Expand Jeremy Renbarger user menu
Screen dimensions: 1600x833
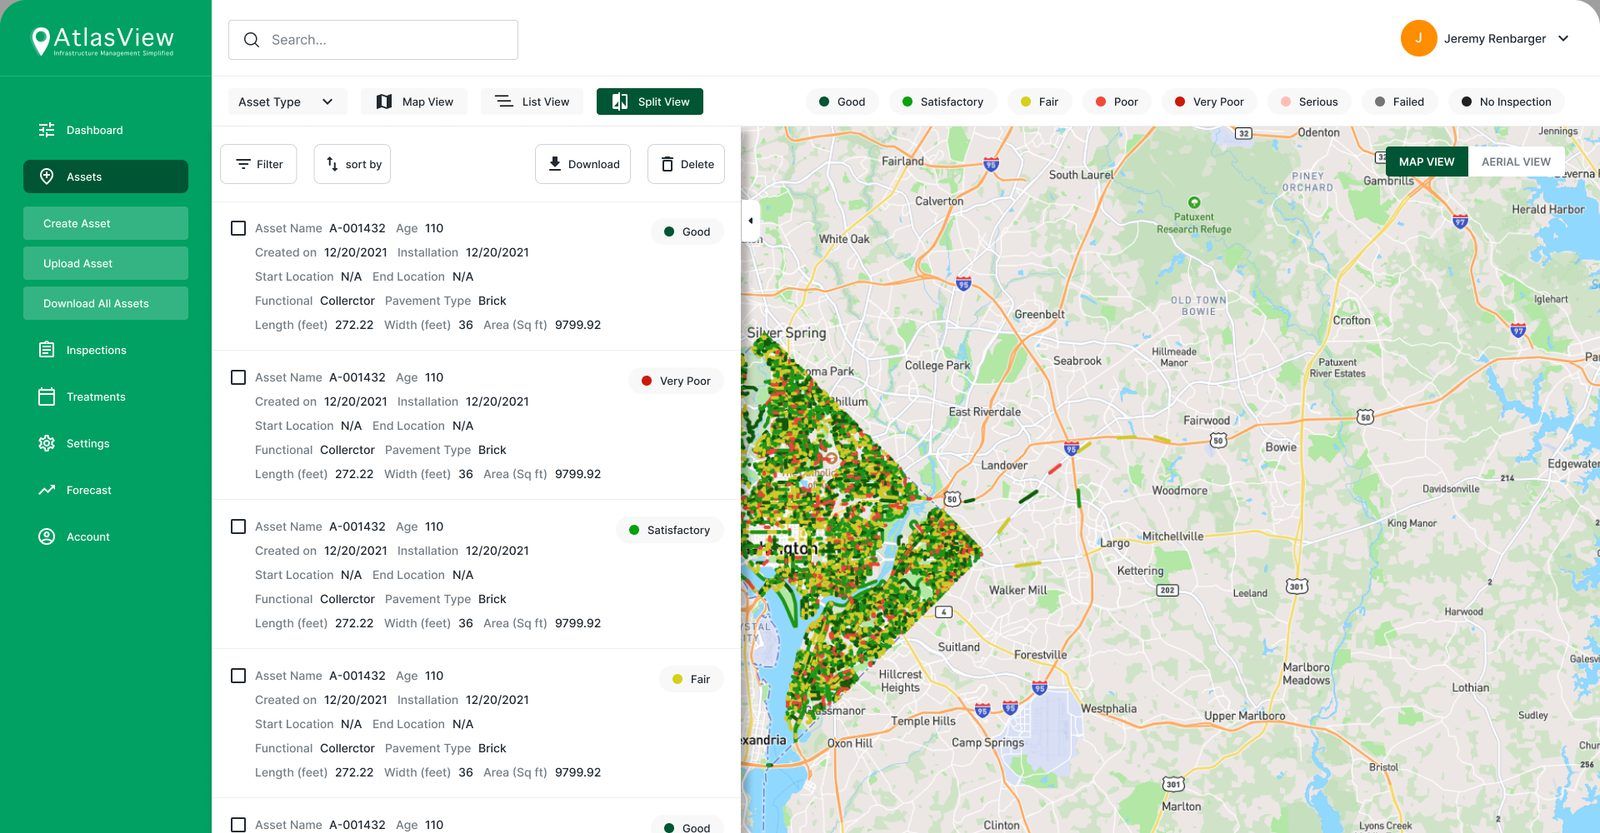point(1563,39)
